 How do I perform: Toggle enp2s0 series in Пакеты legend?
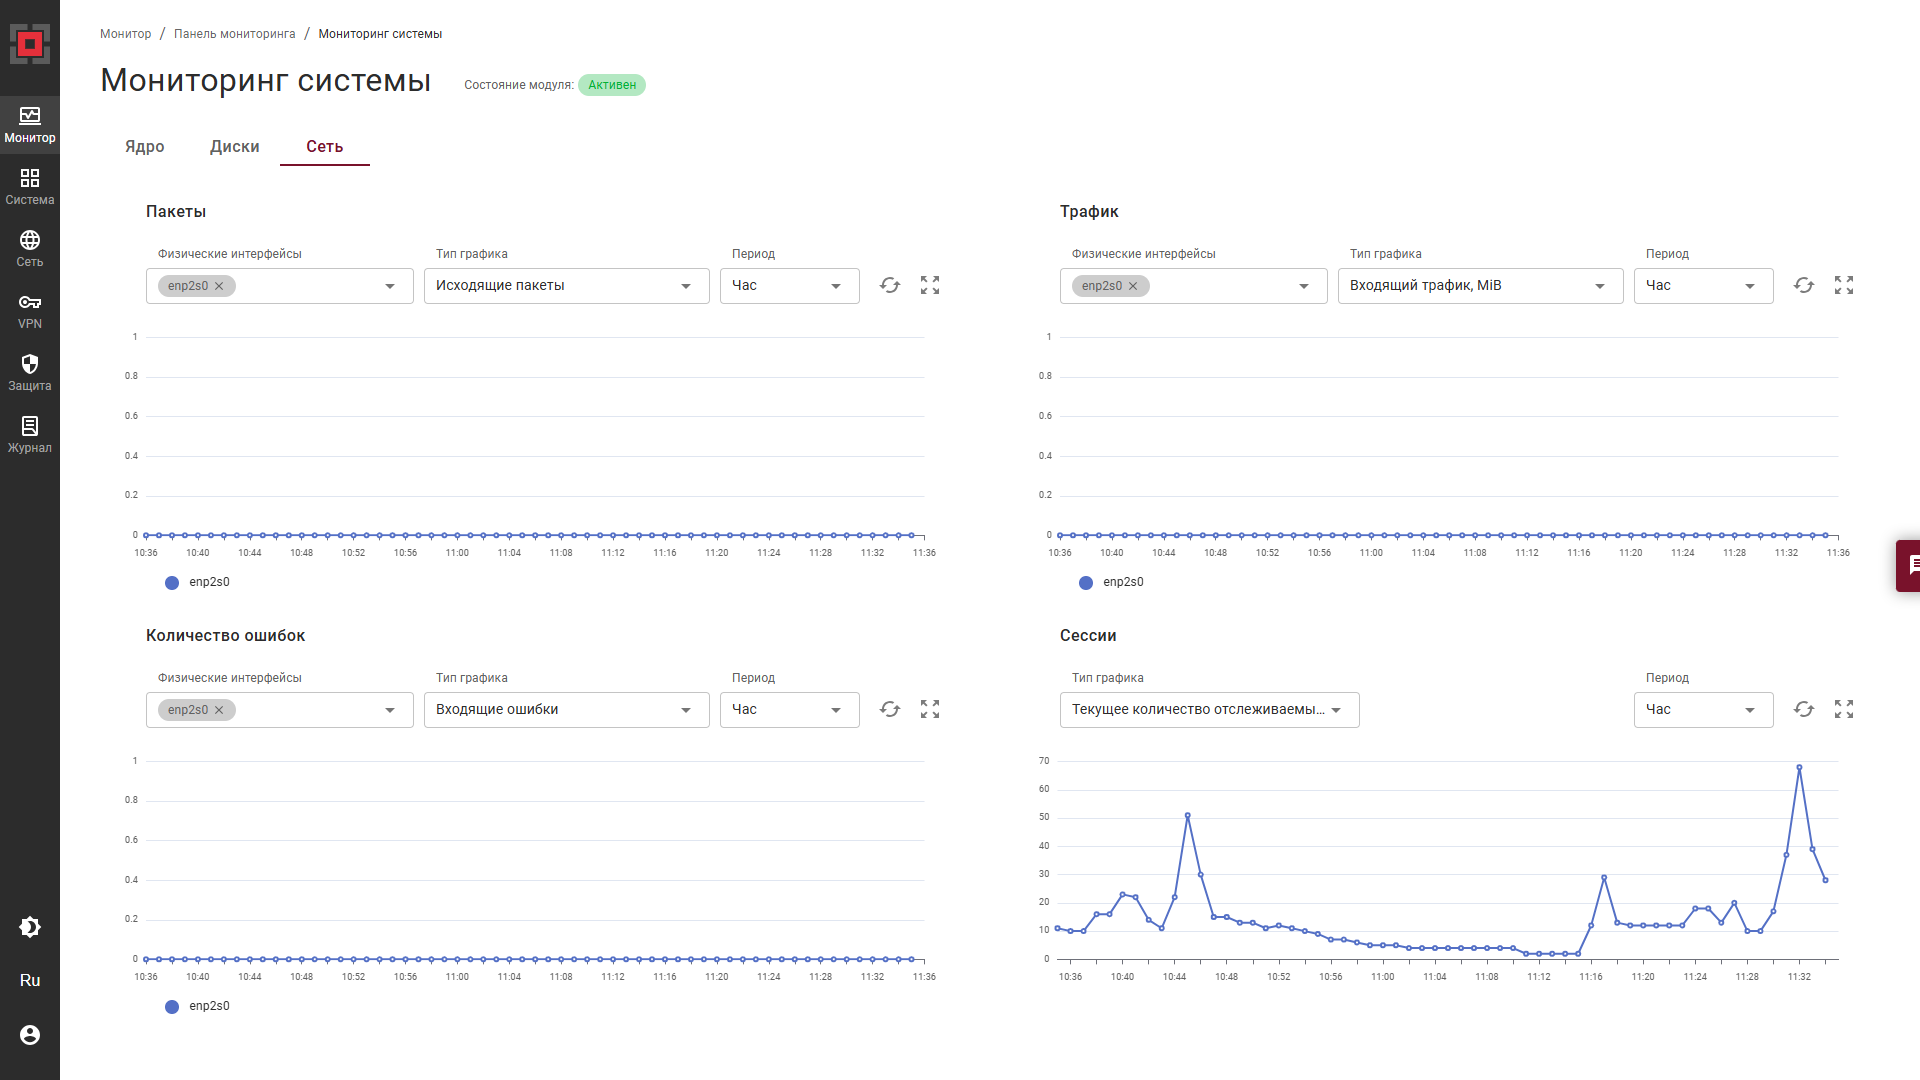click(198, 583)
